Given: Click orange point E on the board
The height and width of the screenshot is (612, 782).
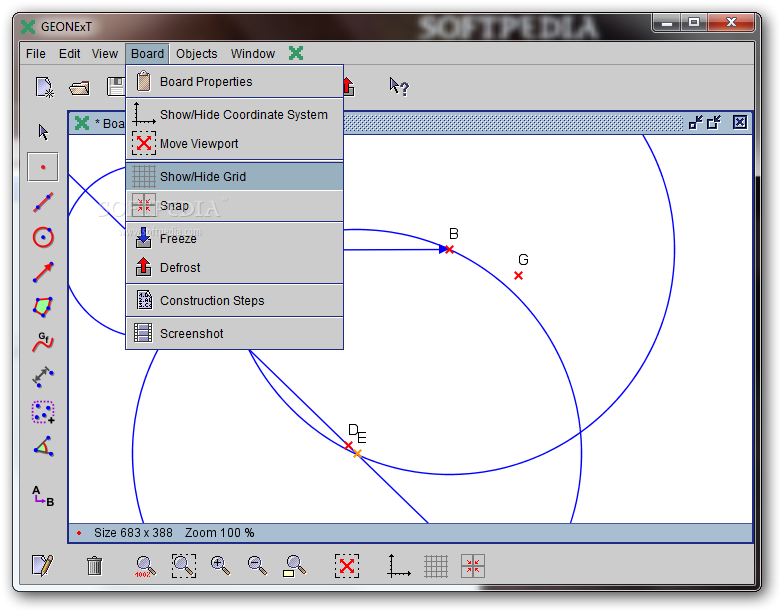Looking at the screenshot, I should 357,453.
